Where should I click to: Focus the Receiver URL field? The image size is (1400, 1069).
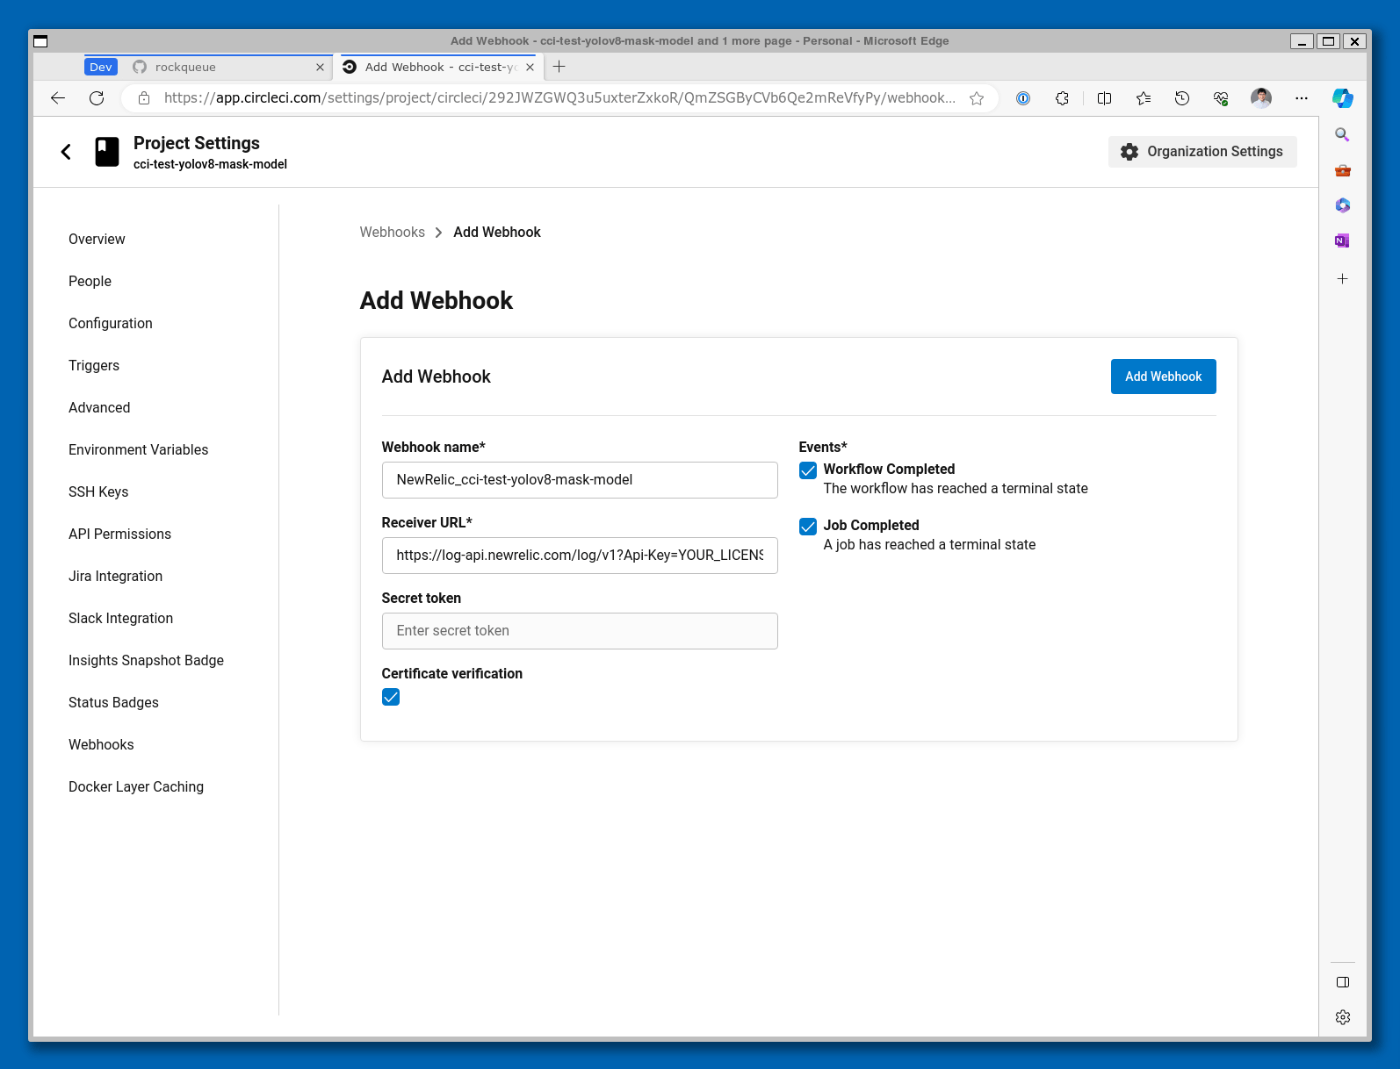579,555
